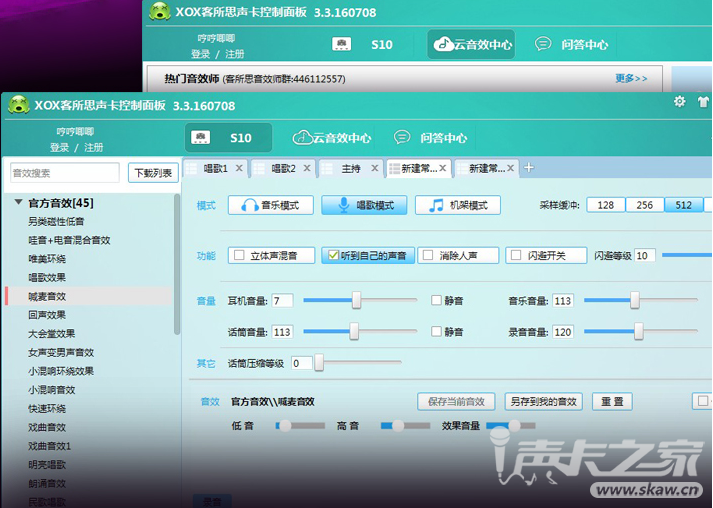Open 下载列表 download list
The height and width of the screenshot is (508, 713).
[x=153, y=173]
